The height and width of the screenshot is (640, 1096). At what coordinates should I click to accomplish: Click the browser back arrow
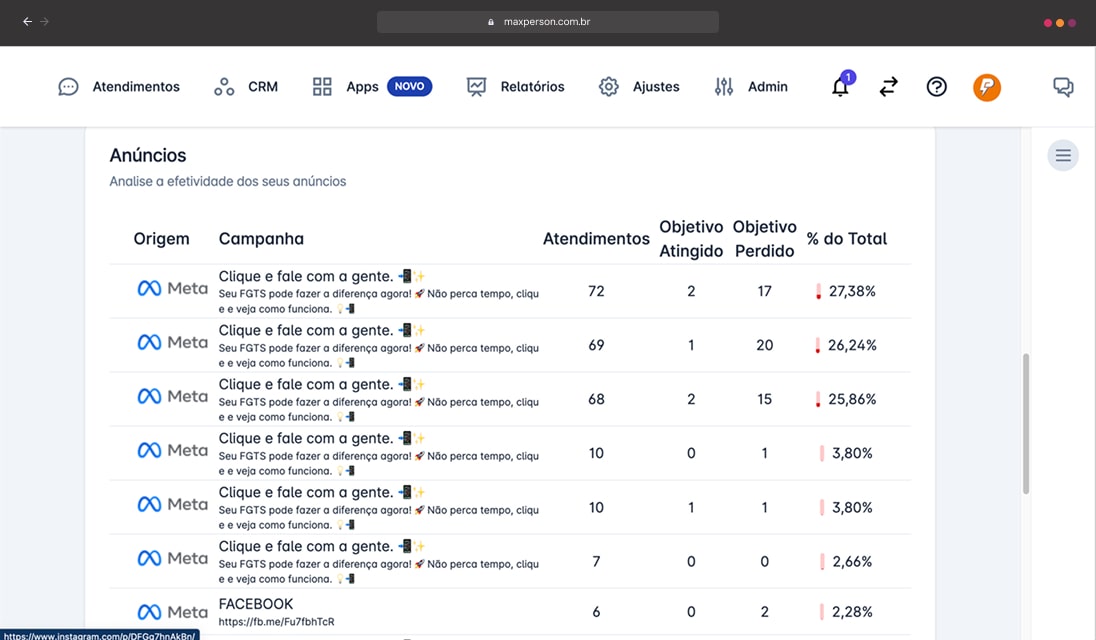coord(27,21)
